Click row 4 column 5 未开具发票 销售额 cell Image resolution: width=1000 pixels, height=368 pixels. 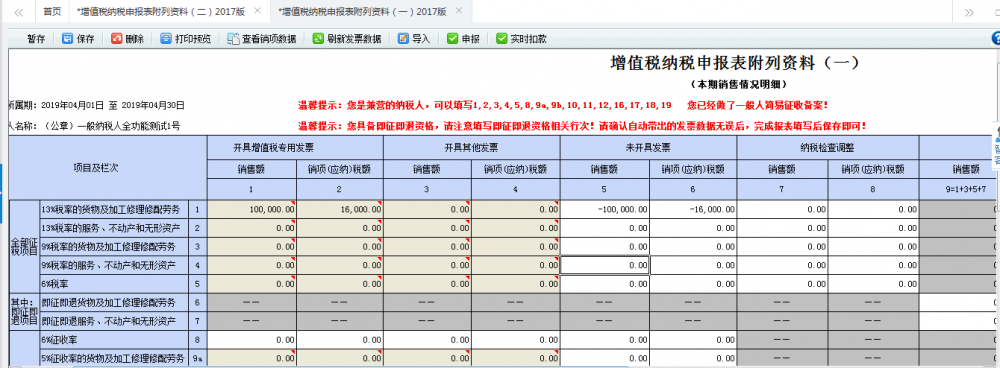[x=605, y=265]
